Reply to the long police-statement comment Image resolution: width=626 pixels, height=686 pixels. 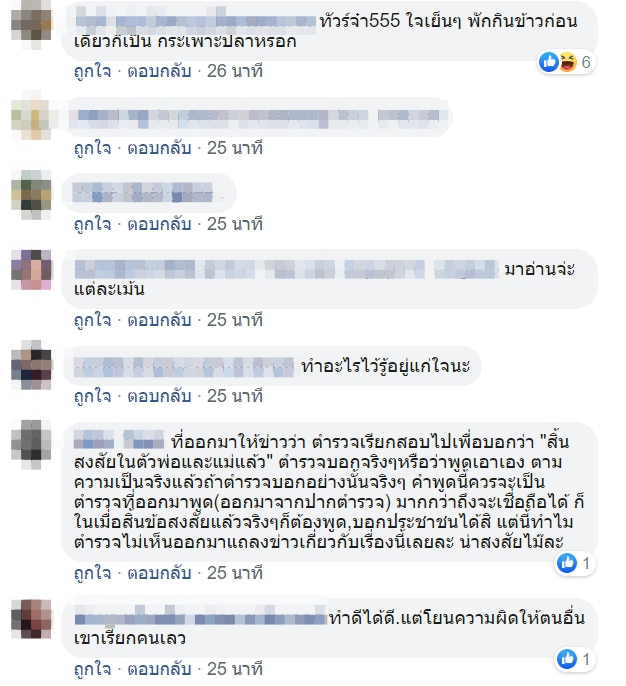159,573
